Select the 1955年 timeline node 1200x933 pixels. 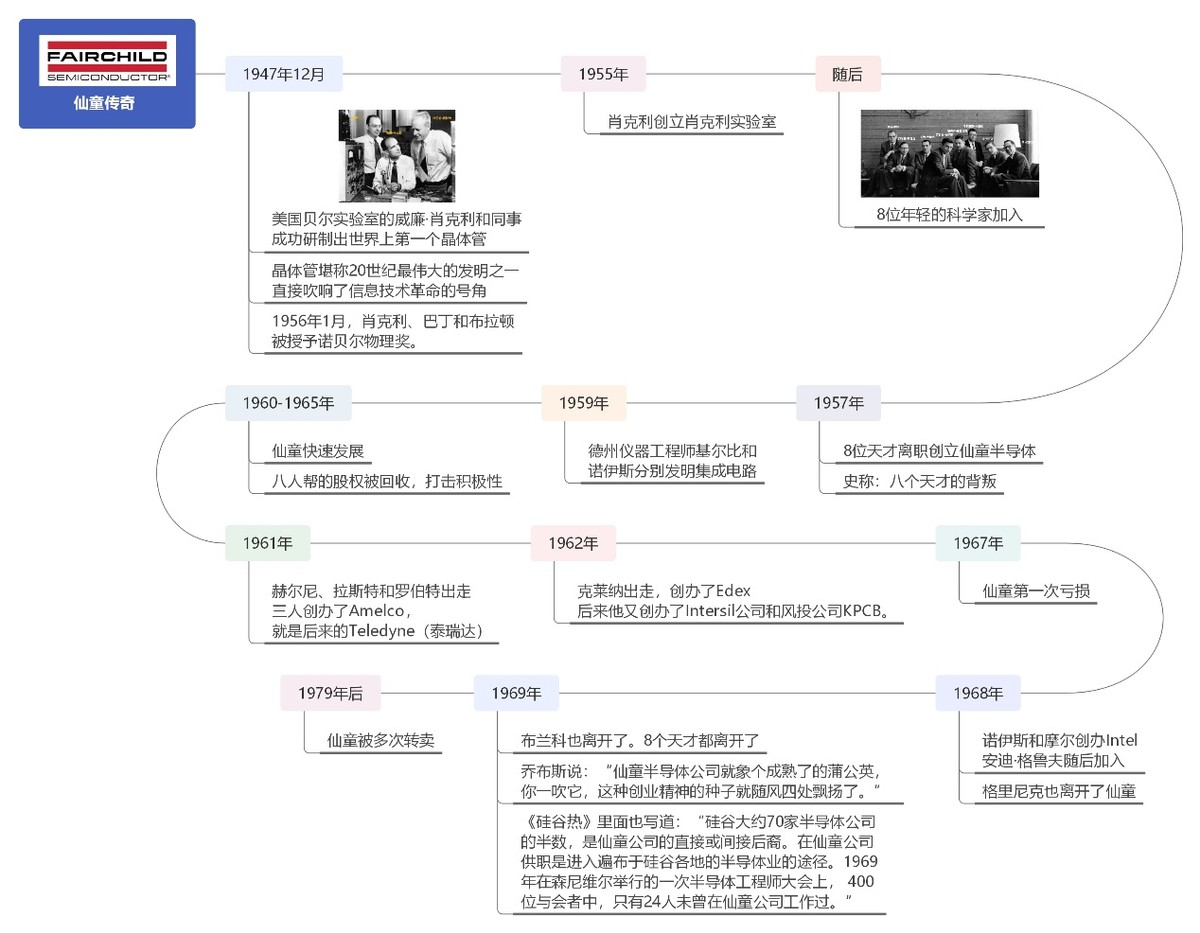[604, 73]
